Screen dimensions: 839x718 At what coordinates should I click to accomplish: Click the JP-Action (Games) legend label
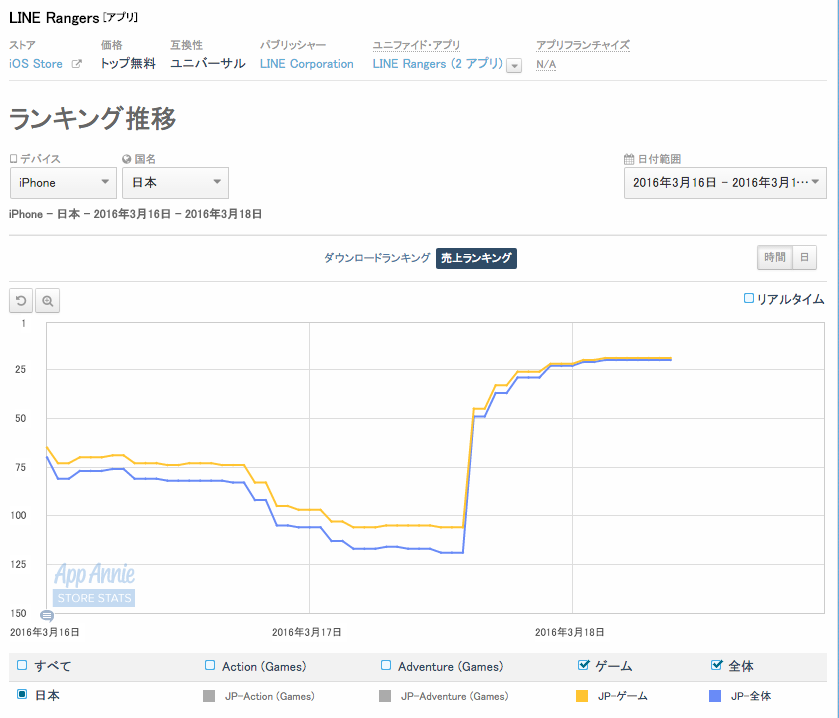tap(270, 696)
